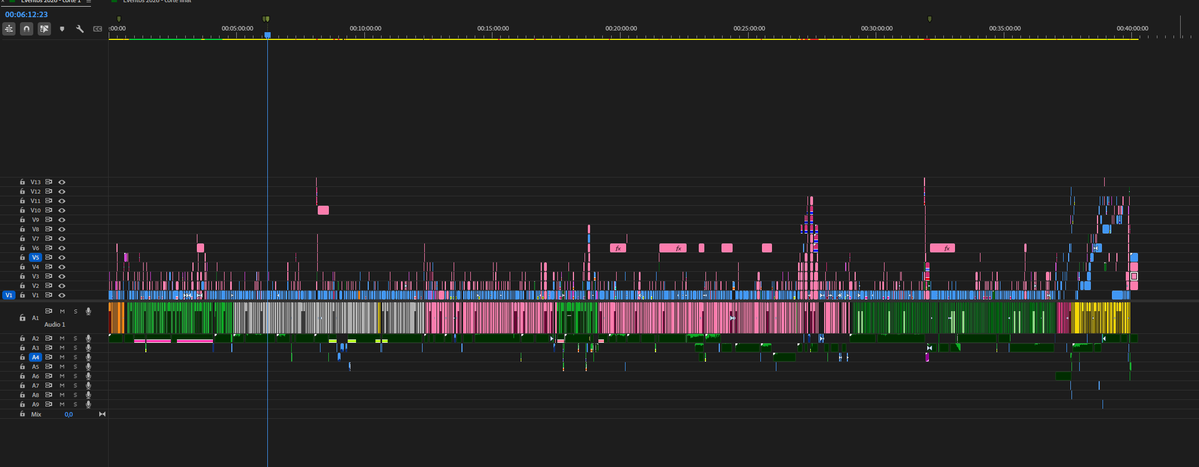Click the timeline playhead handle

pyautogui.click(x=268, y=35)
